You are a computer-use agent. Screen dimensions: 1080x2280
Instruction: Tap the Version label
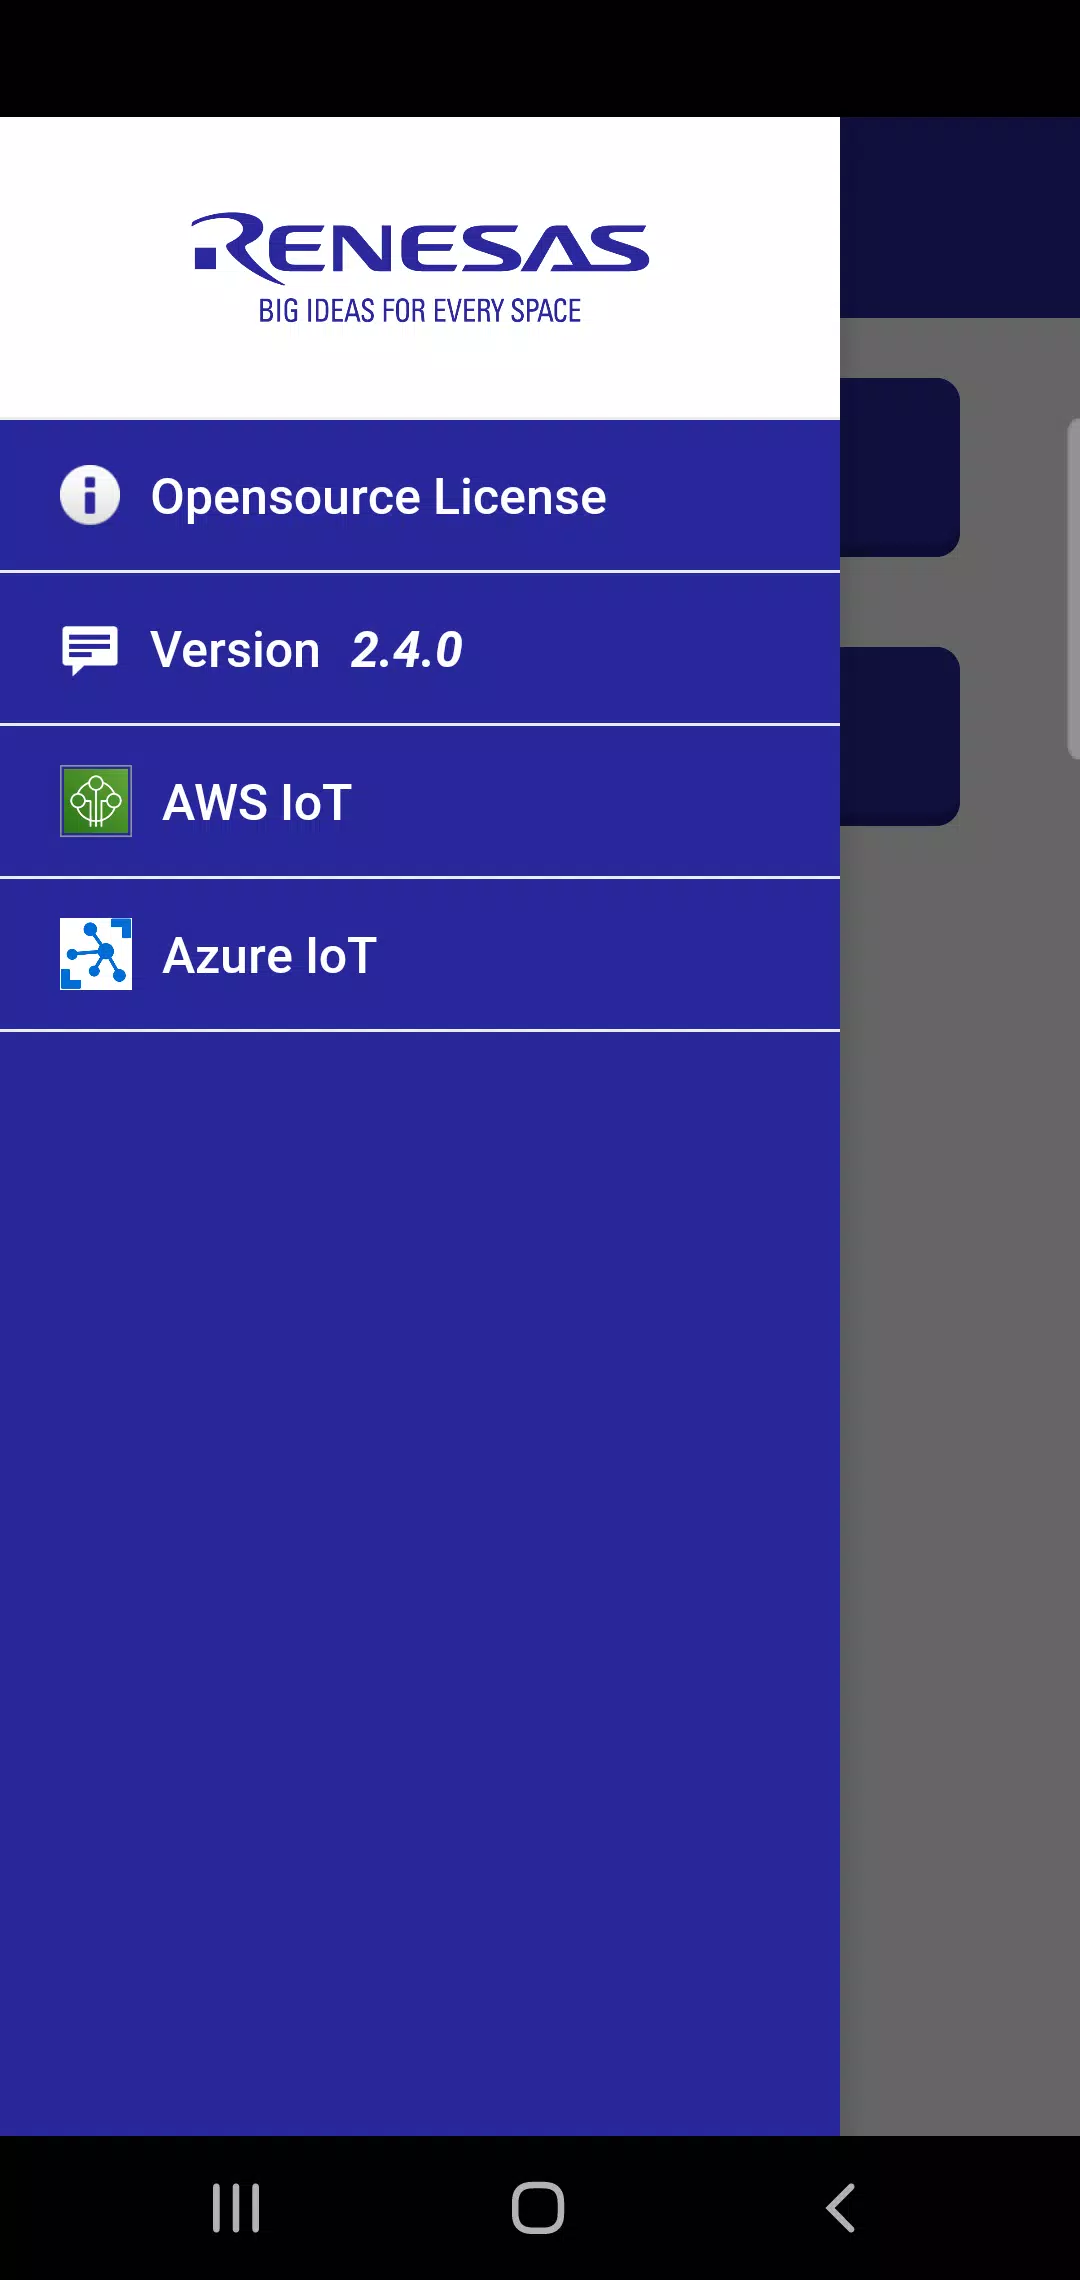point(235,650)
